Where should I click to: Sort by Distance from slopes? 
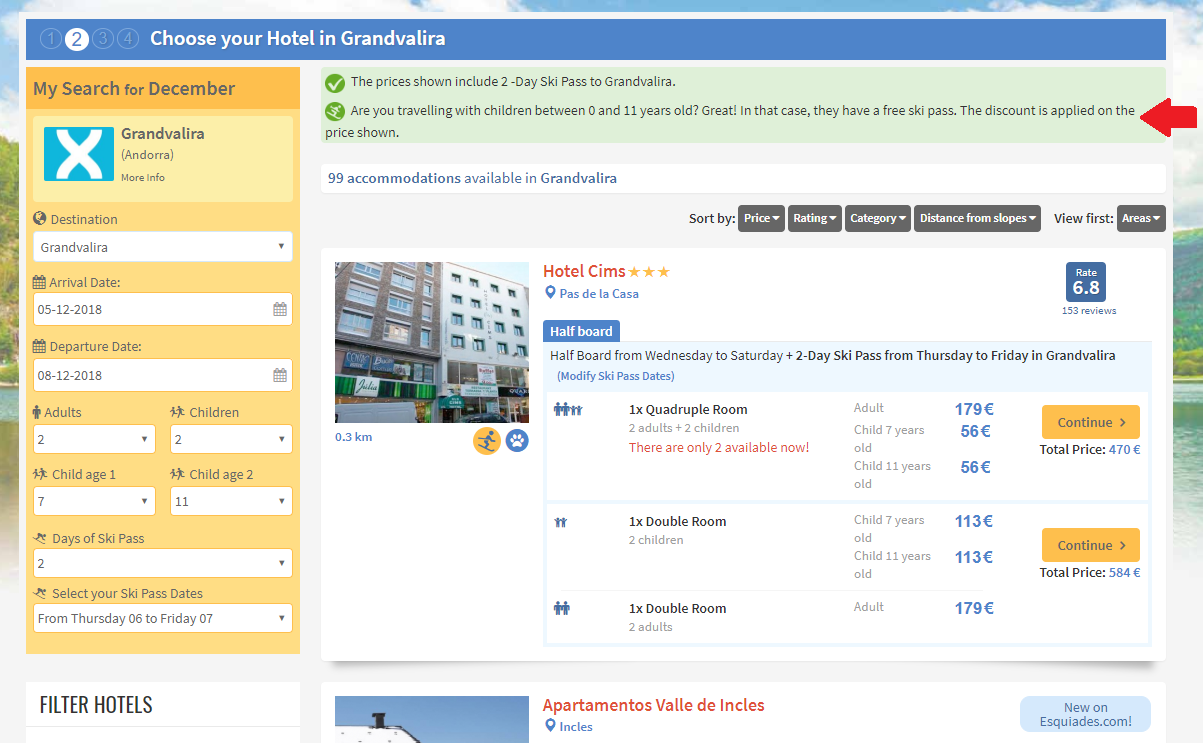(x=977, y=218)
